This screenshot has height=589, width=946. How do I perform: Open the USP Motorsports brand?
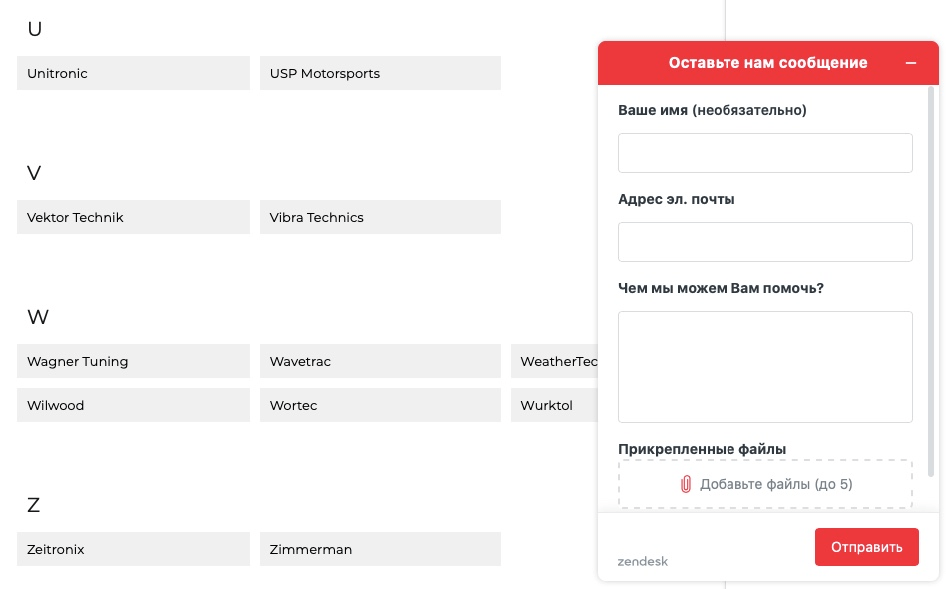(380, 73)
